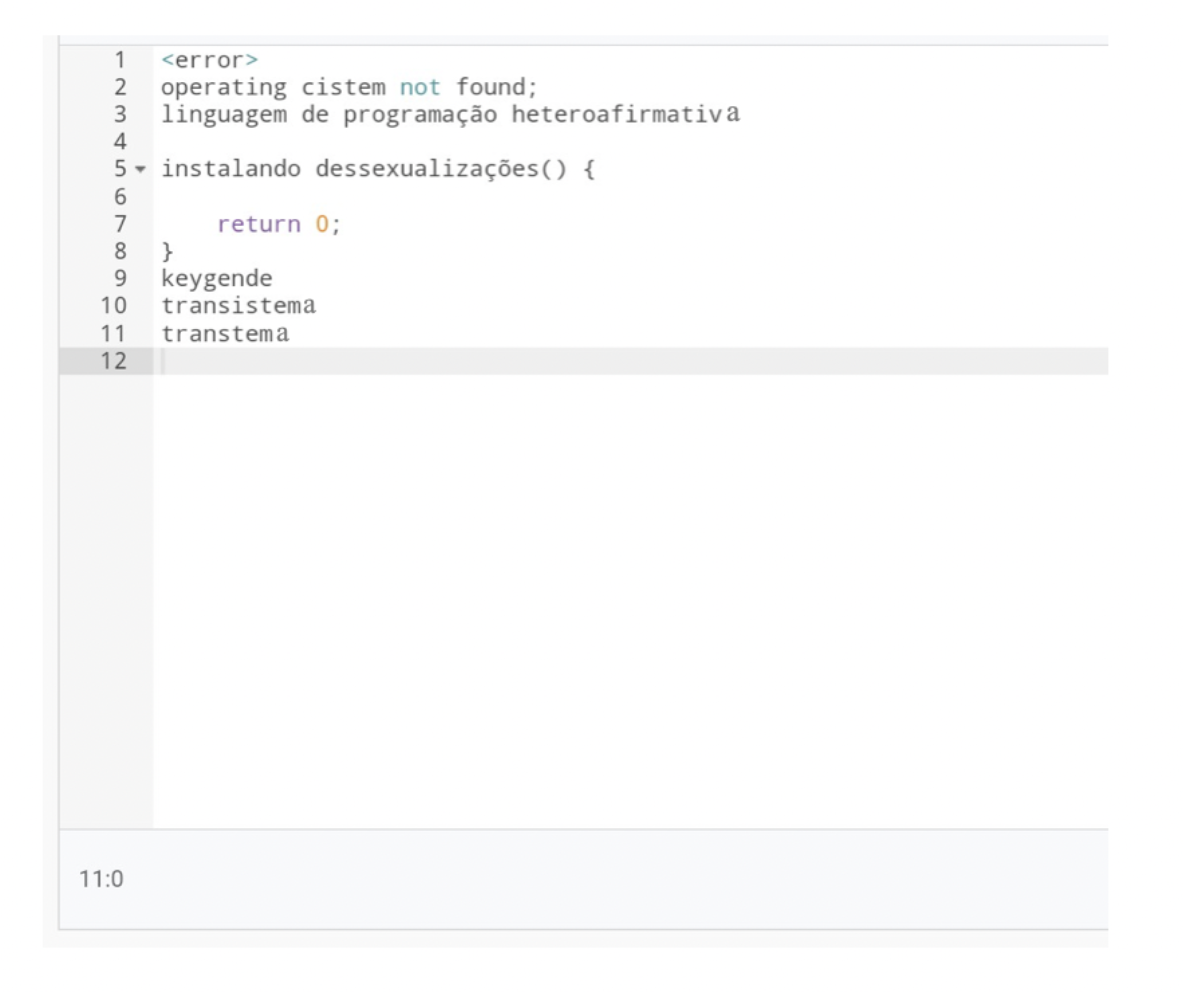Click the word 'not' on line 2
1184x1004 pixels.
point(420,88)
